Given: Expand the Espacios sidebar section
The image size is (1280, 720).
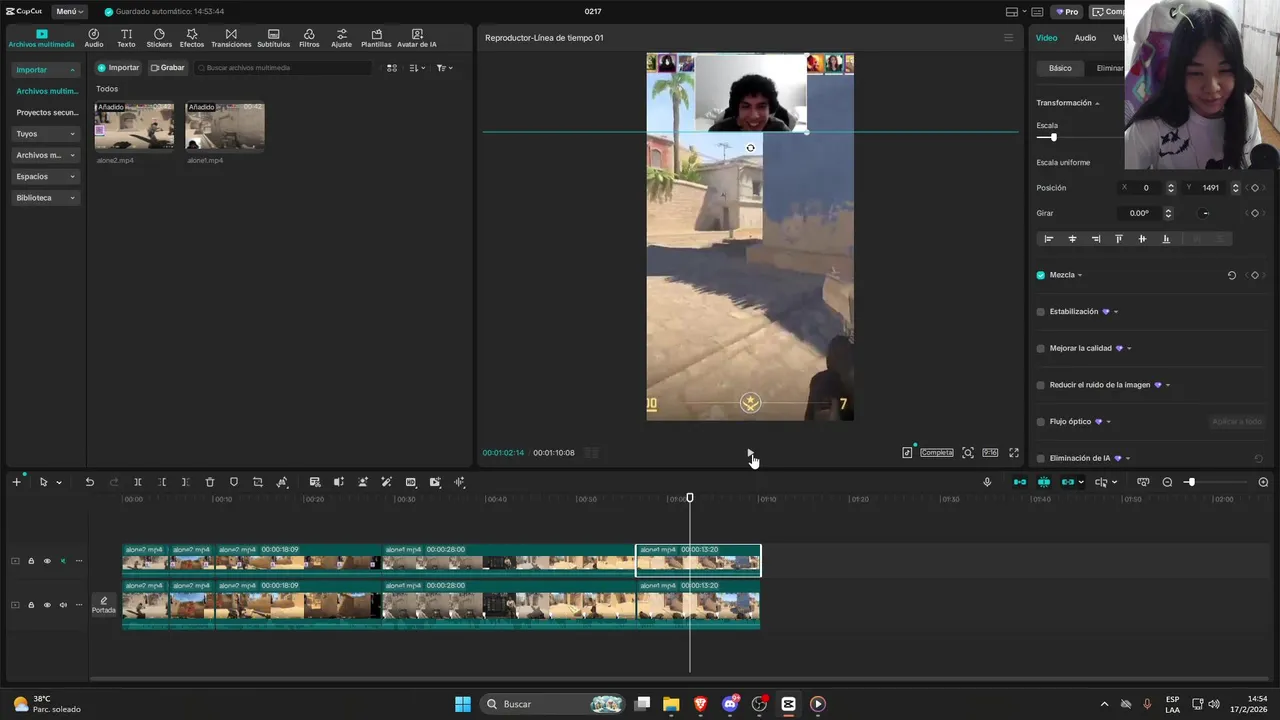Looking at the screenshot, I should [45, 176].
